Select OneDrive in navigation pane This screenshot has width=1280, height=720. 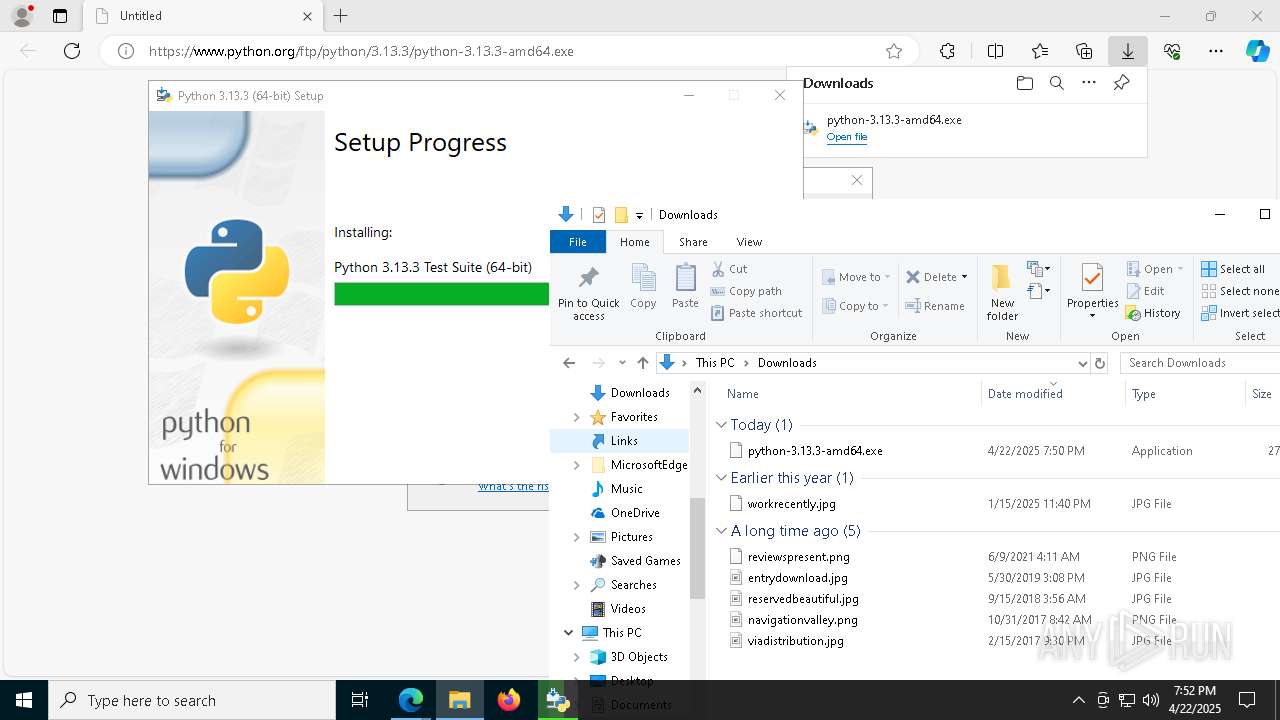pyautogui.click(x=635, y=513)
